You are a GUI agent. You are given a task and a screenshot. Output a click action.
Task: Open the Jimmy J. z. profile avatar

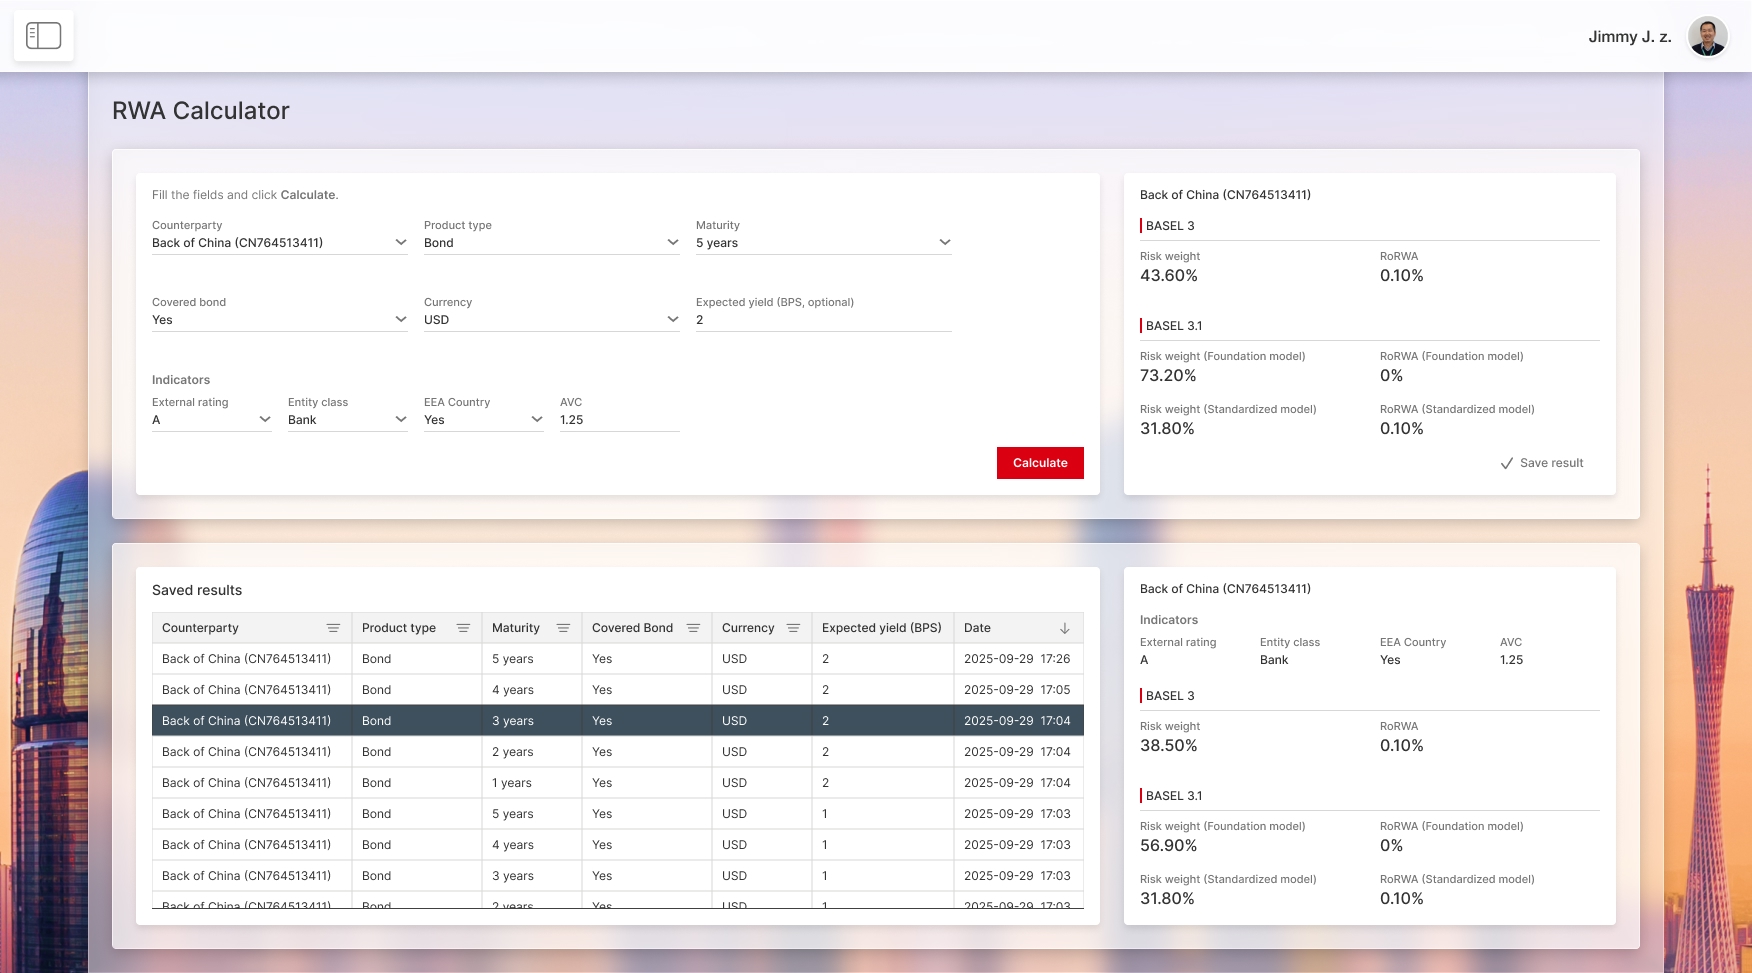pos(1707,37)
